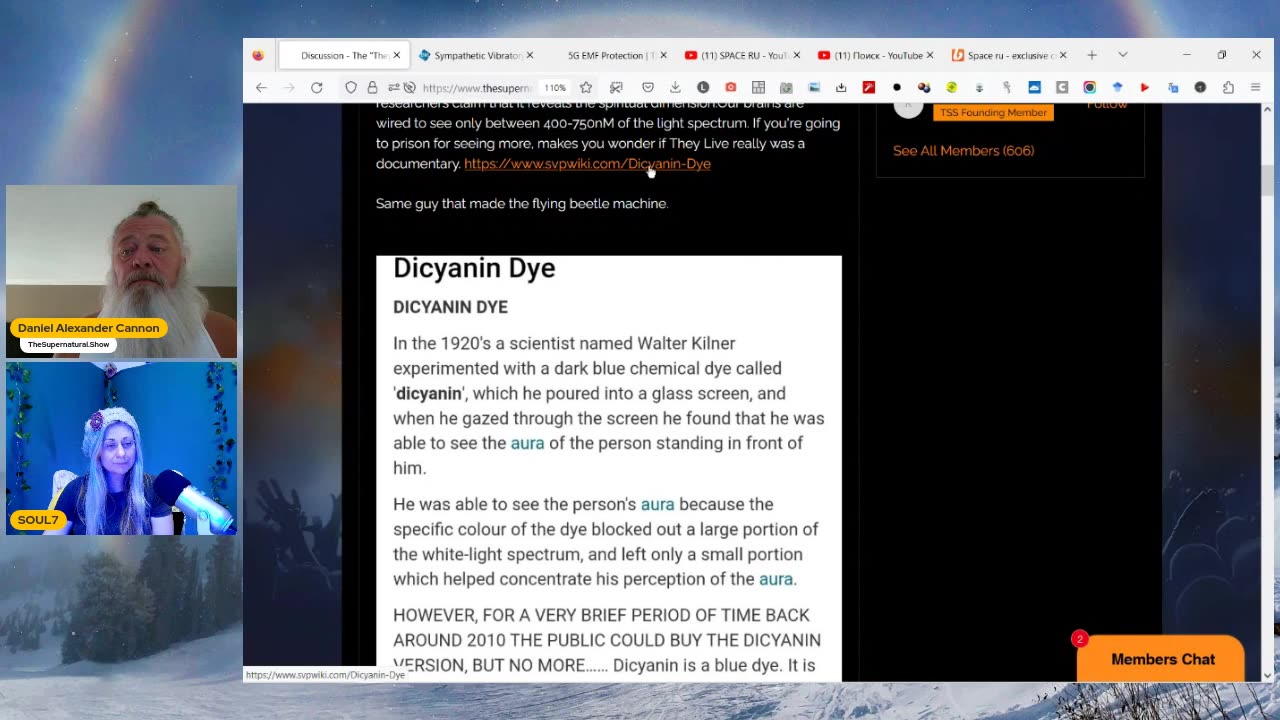Click the Dicyanin Dye article heading
Image resolution: width=1280 pixels, height=720 pixels.
pos(474,268)
